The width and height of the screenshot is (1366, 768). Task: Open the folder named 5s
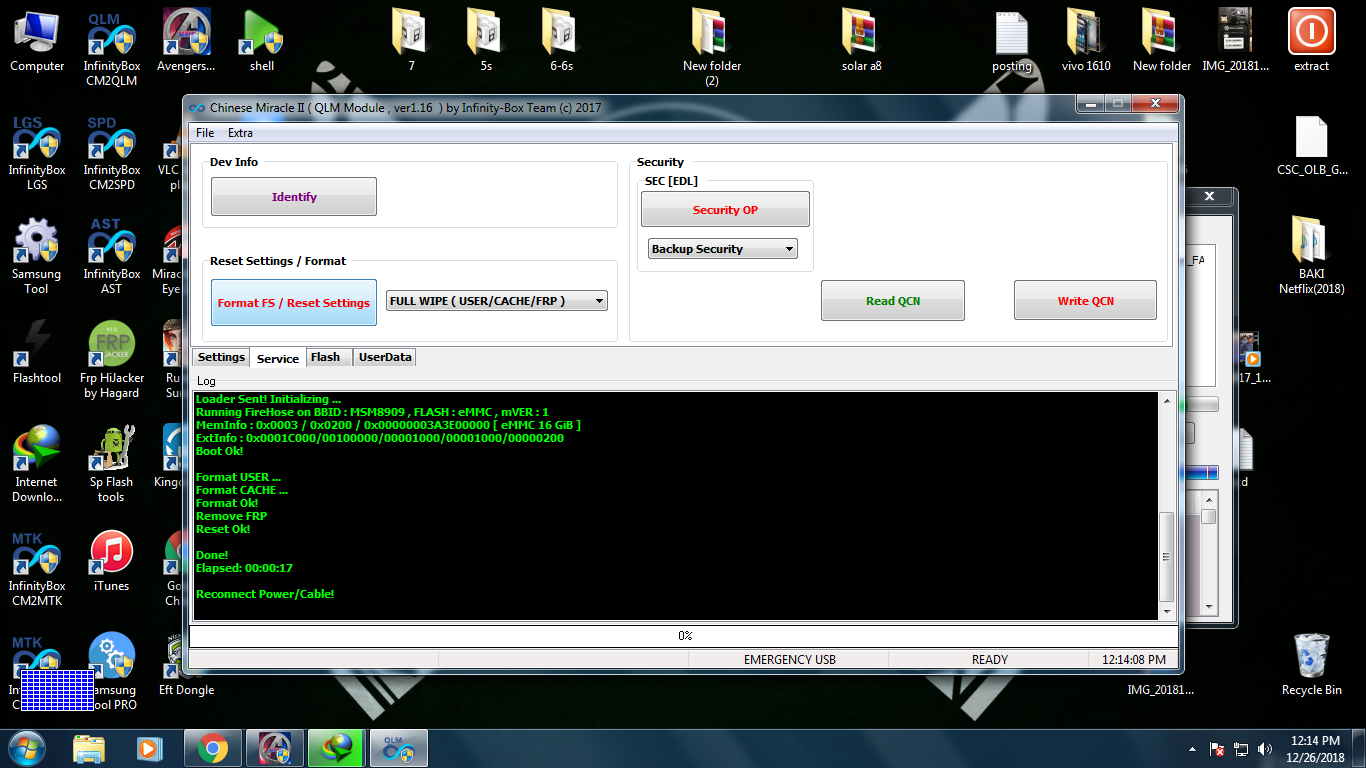point(486,41)
